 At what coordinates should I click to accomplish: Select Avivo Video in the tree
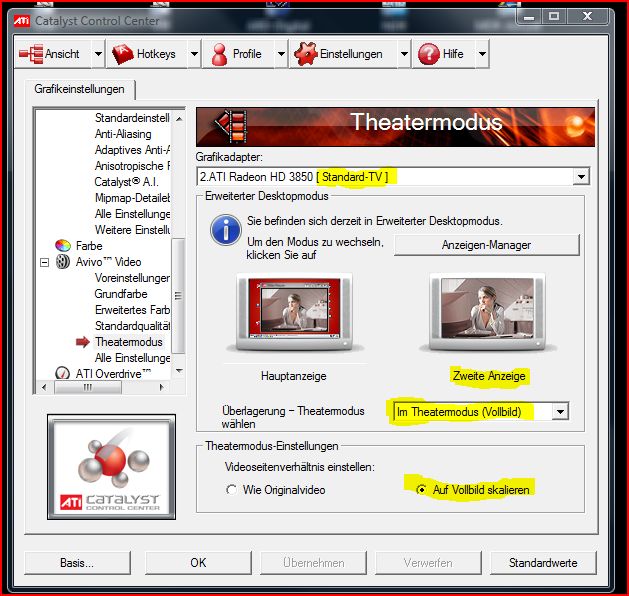click(x=108, y=262)
